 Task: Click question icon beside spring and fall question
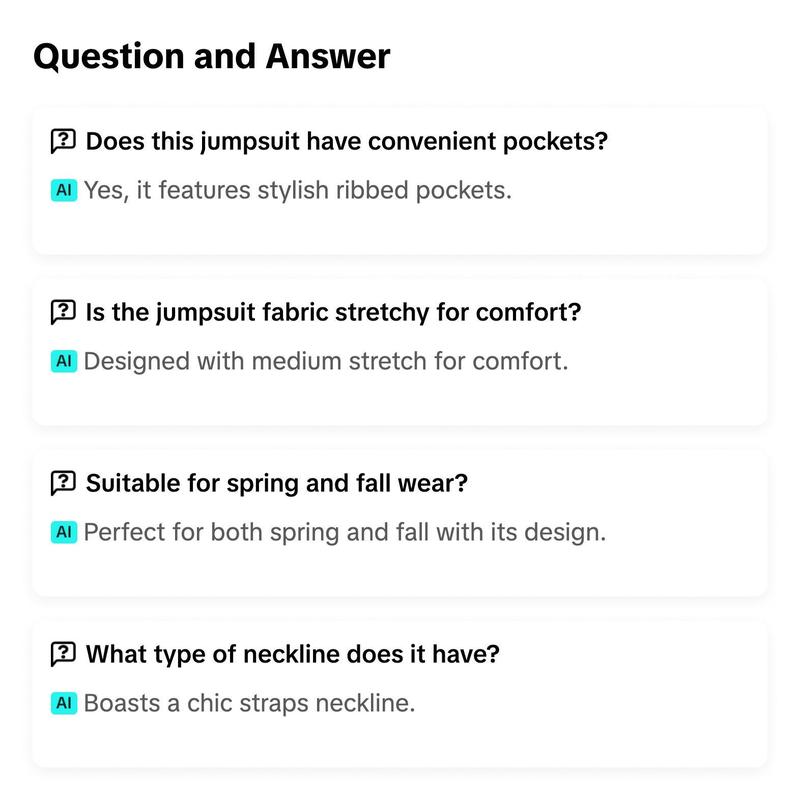point(63,483)
